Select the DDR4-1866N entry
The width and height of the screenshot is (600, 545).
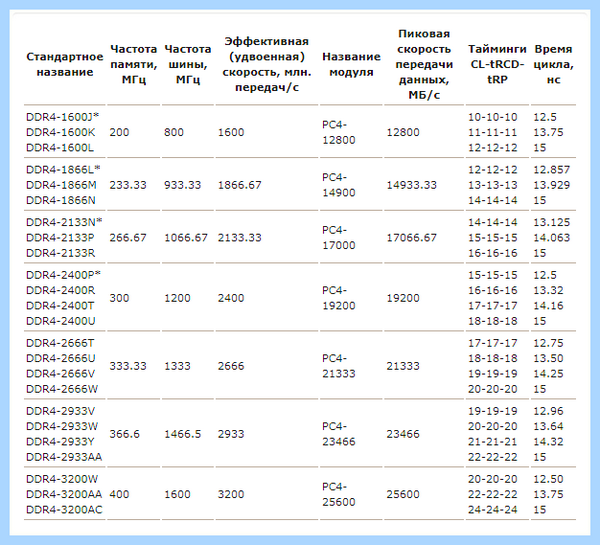(60, 200)
